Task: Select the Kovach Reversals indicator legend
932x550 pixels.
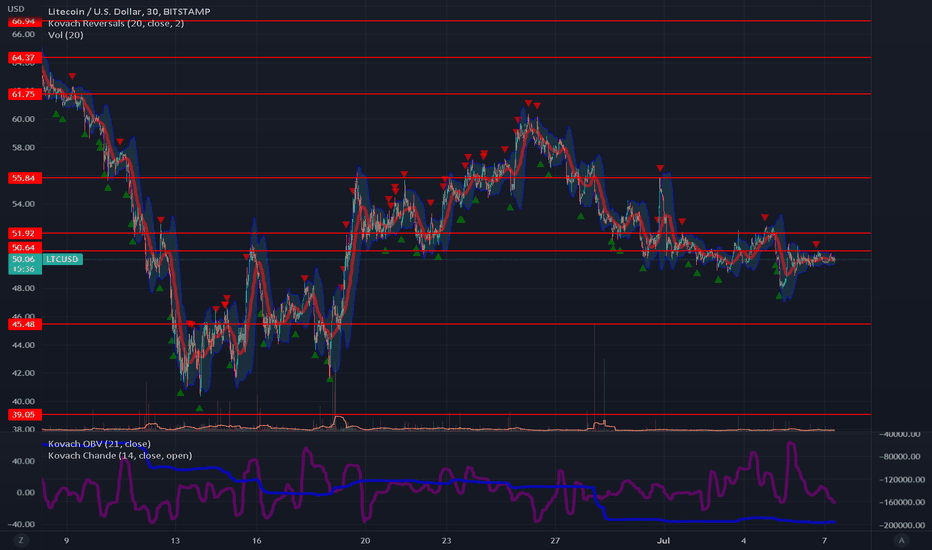Action: pyautogui.click(x=116, y=23)
